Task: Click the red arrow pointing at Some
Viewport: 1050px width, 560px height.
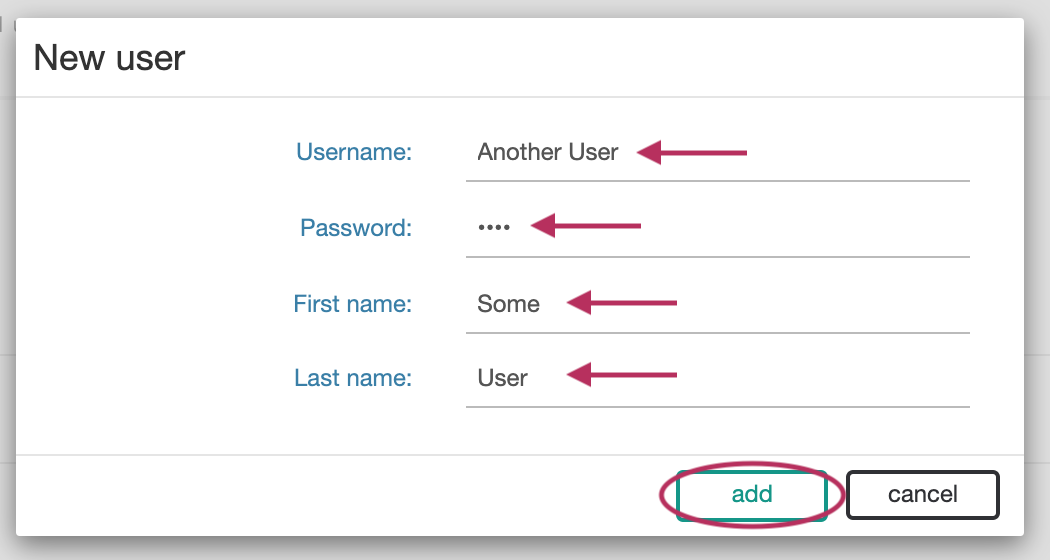Action: [621, 303]
